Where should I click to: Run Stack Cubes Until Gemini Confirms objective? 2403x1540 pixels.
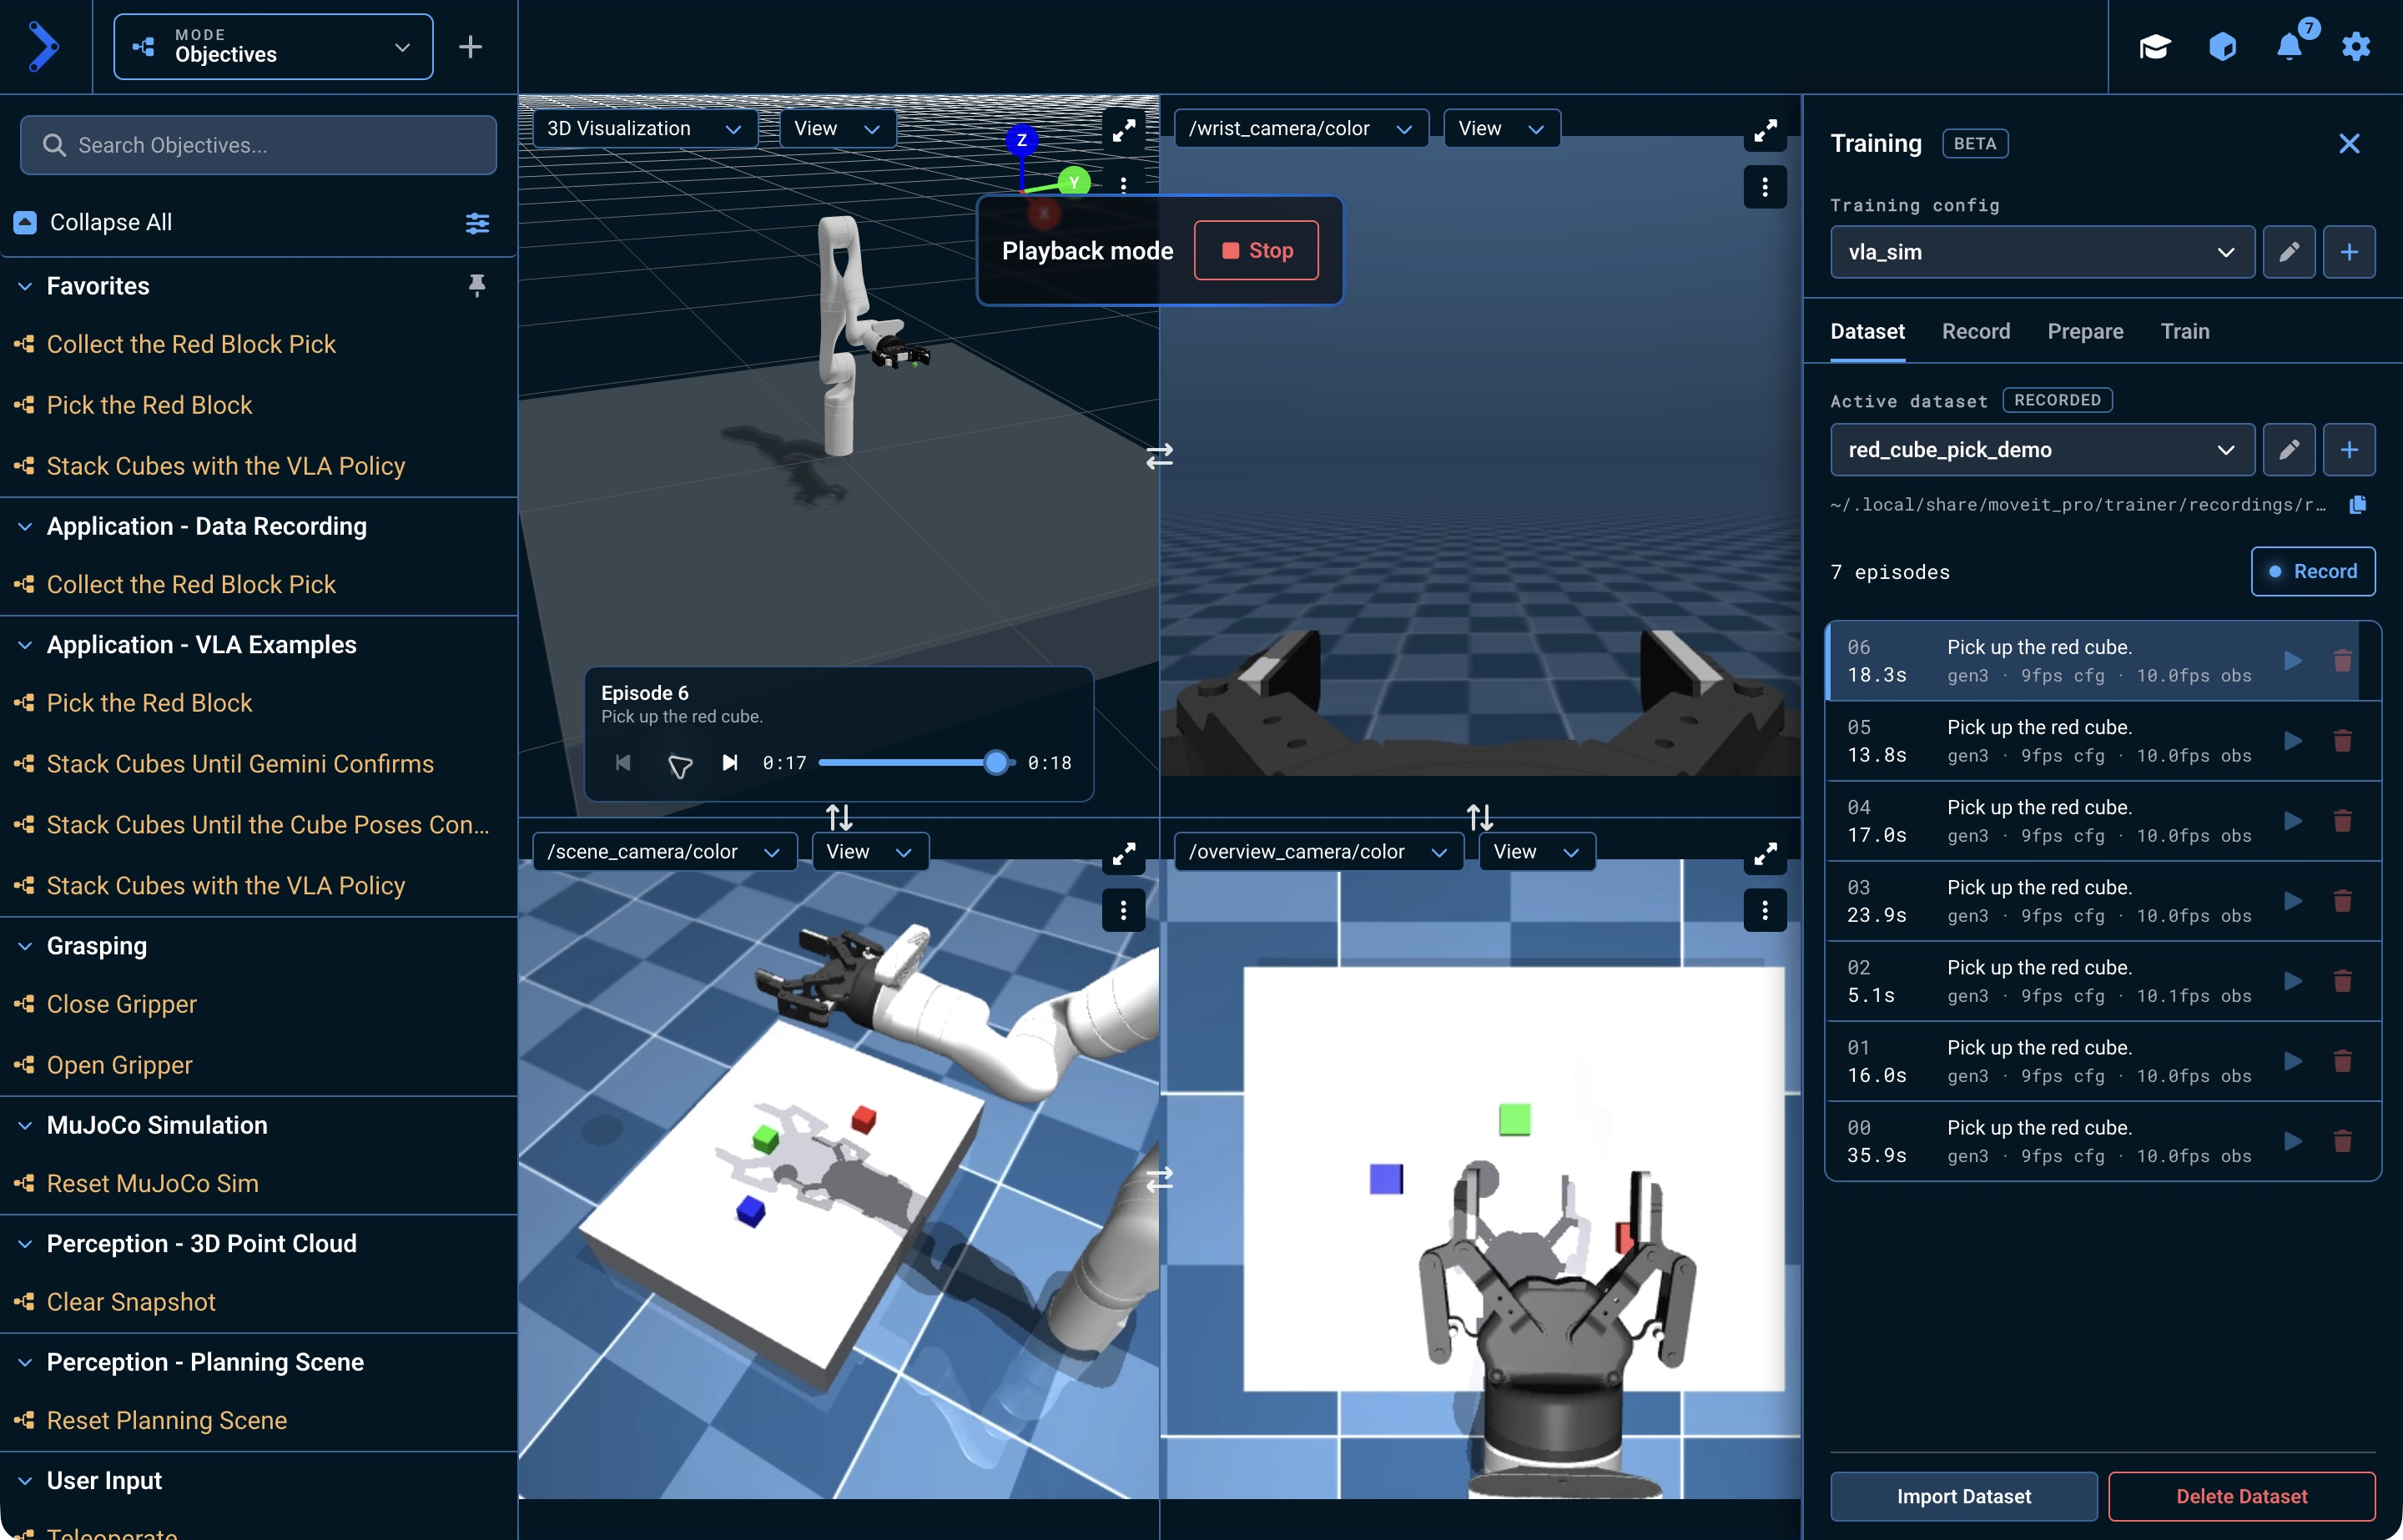click(x=240, y=764)
